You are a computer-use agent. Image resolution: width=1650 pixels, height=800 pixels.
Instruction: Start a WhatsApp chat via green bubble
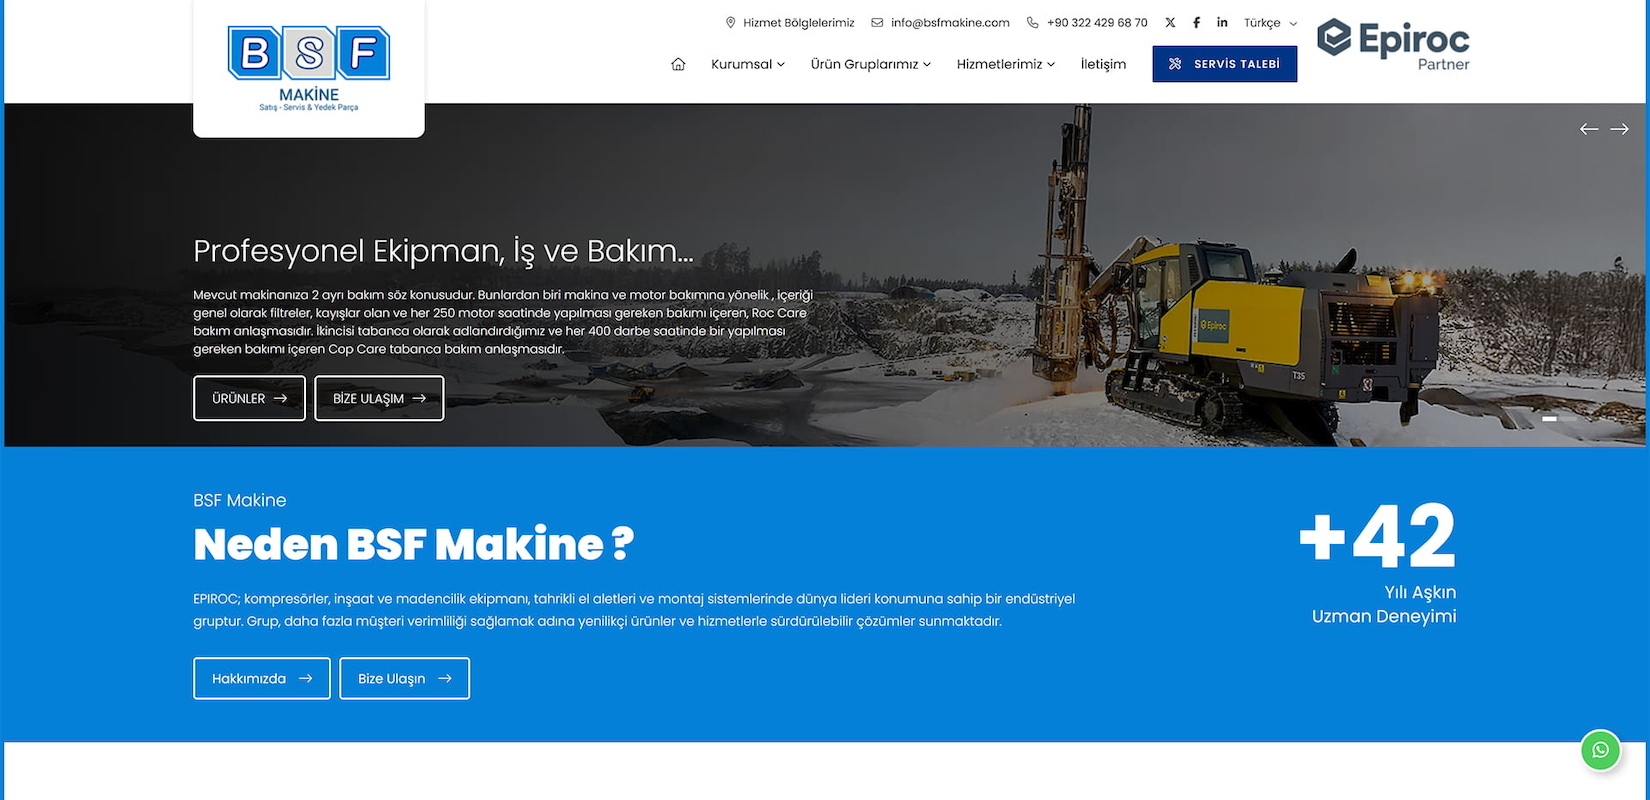coord(1600,750)
